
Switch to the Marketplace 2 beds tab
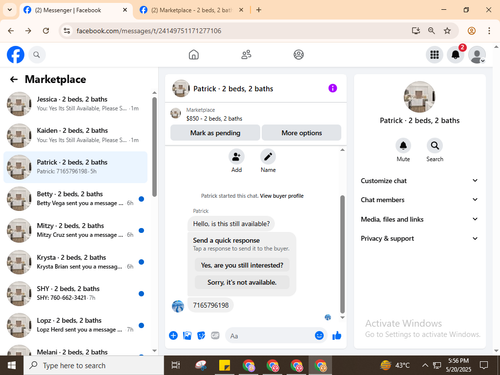(192, 10)
